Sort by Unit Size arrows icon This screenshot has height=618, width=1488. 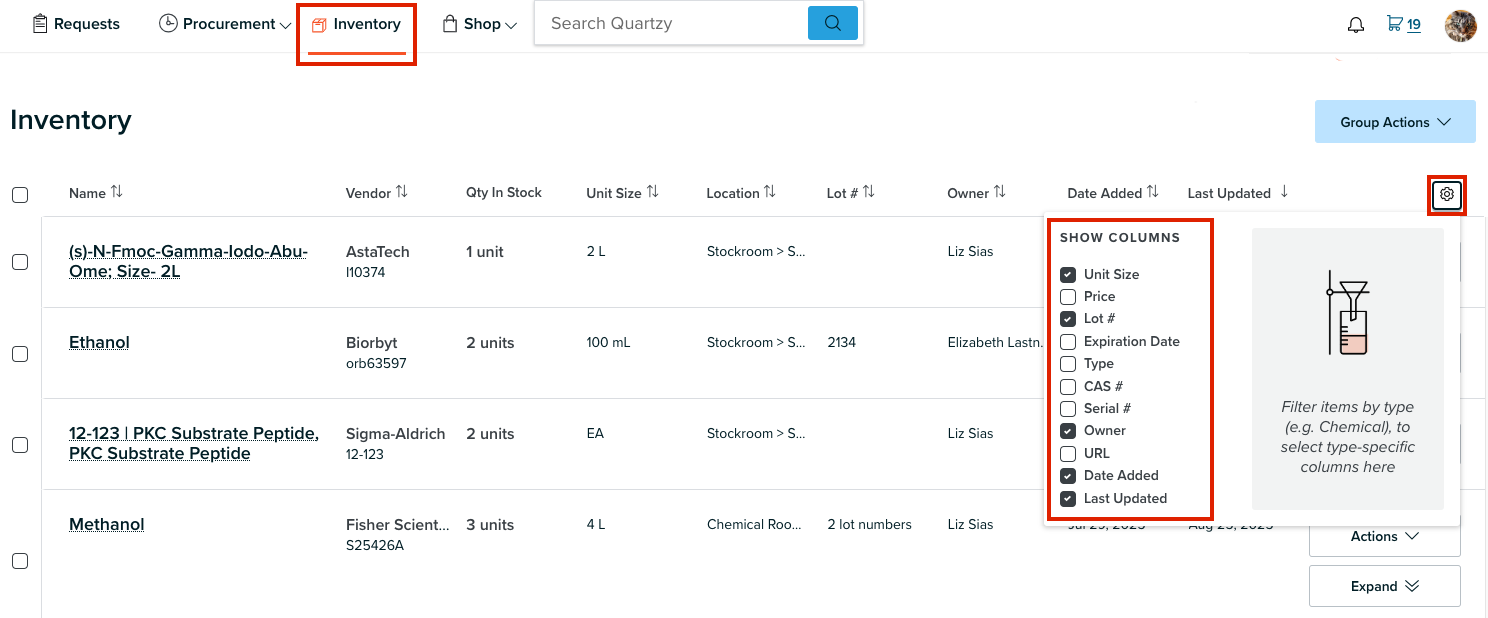[x=652, y=192]
